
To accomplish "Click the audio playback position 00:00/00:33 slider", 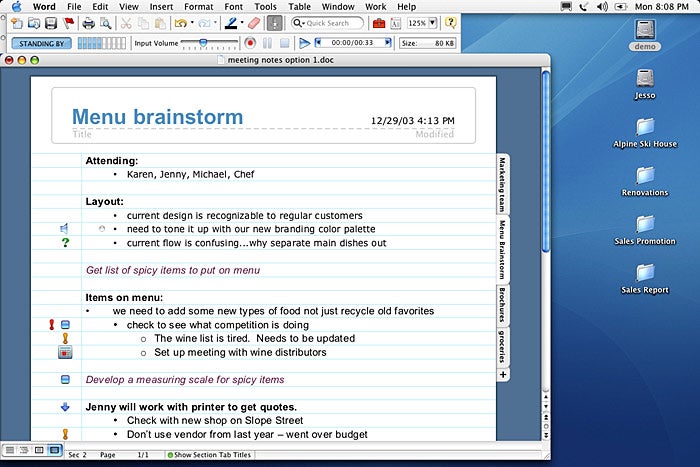I will (x=353, y=43).
